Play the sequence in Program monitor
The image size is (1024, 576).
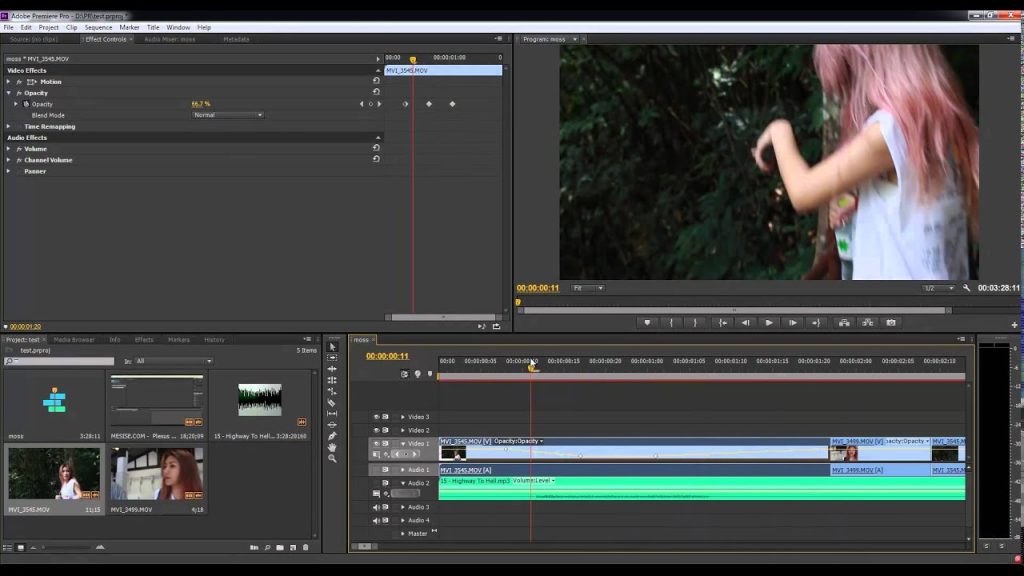click(769, 323)
